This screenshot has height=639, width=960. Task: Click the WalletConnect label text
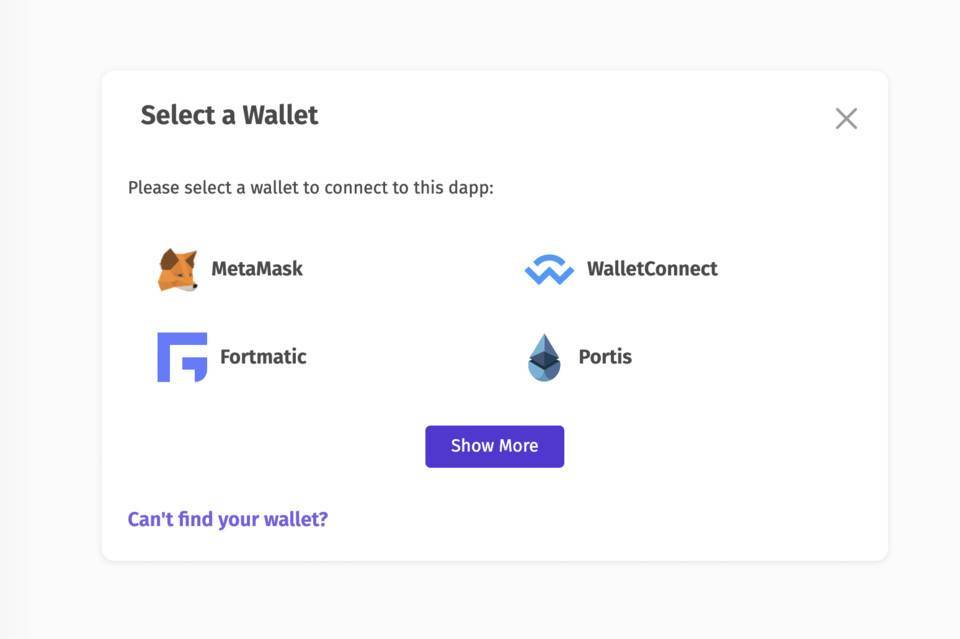point(652,268)
